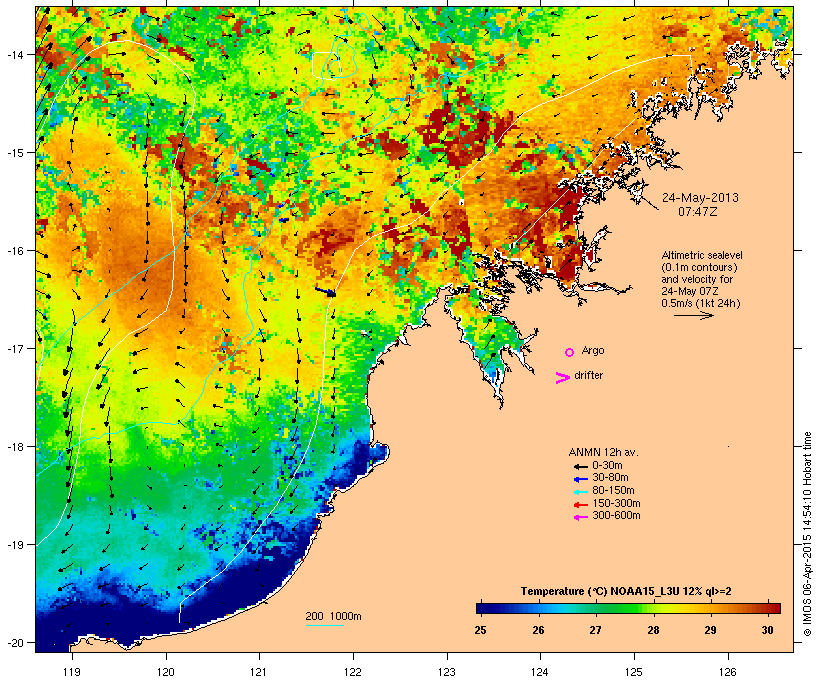Click the latitude axis label -14
Image resolution: width=820 pixels, height=680 pixels.
pyautogui.click(x=14, y=54)
